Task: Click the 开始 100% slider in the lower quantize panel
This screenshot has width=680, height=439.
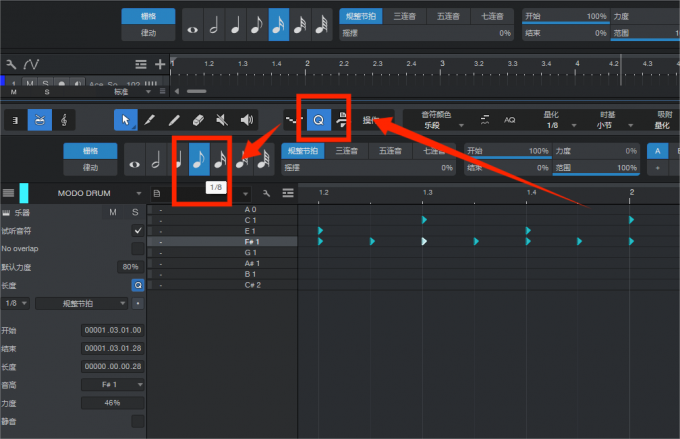Action: coord(508,151)
